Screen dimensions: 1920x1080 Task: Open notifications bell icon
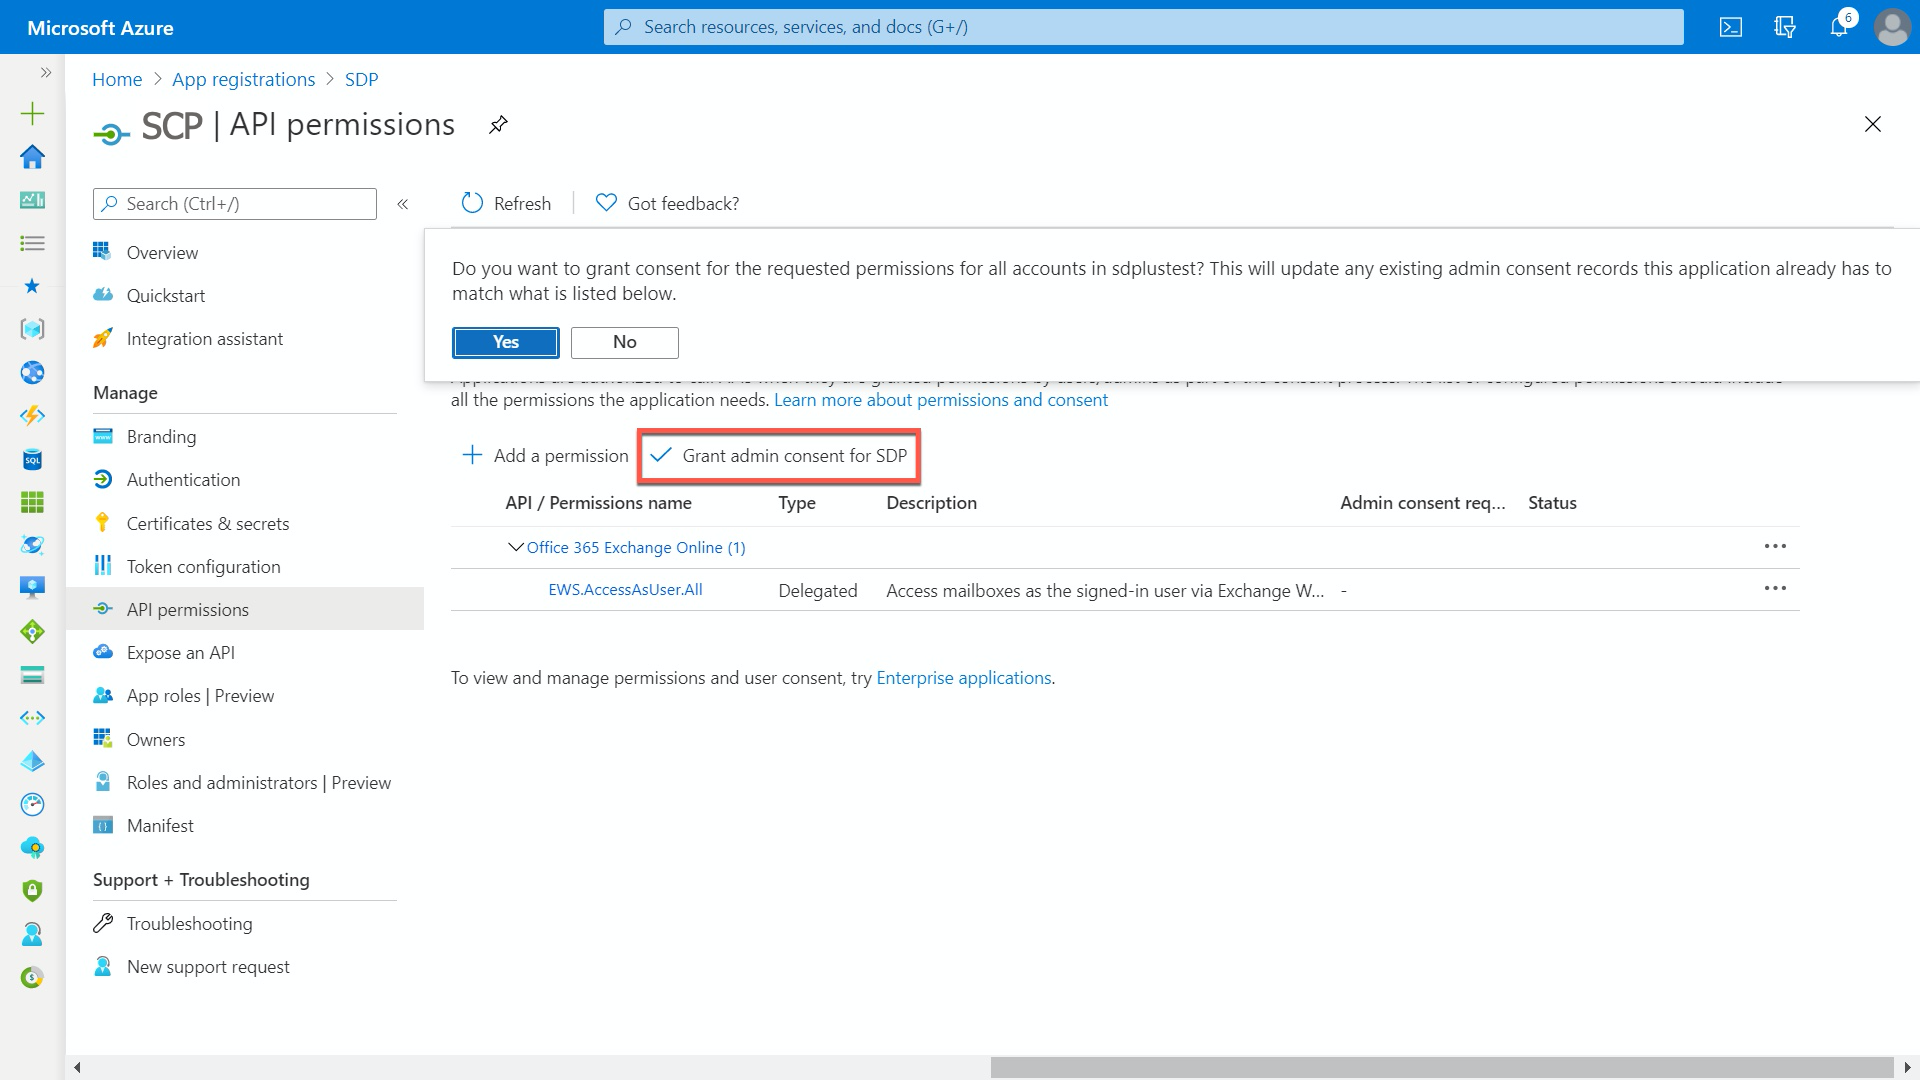pyautogui.click(x=1839, y=27)
